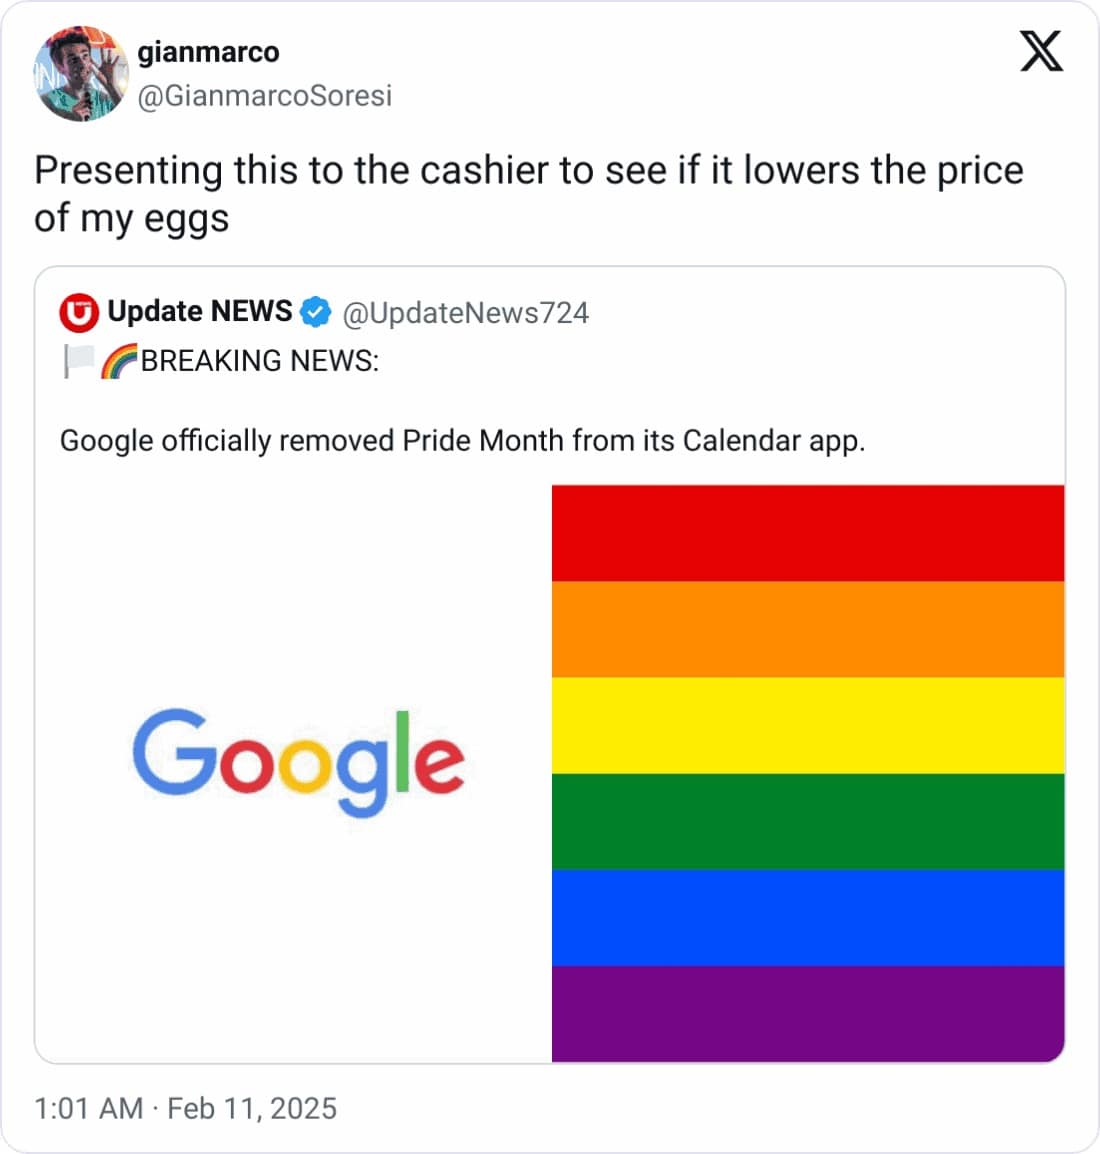The image size is (1100, 1154).
Task: Open gianmarco's profile picture
Action: click(81, 74)
